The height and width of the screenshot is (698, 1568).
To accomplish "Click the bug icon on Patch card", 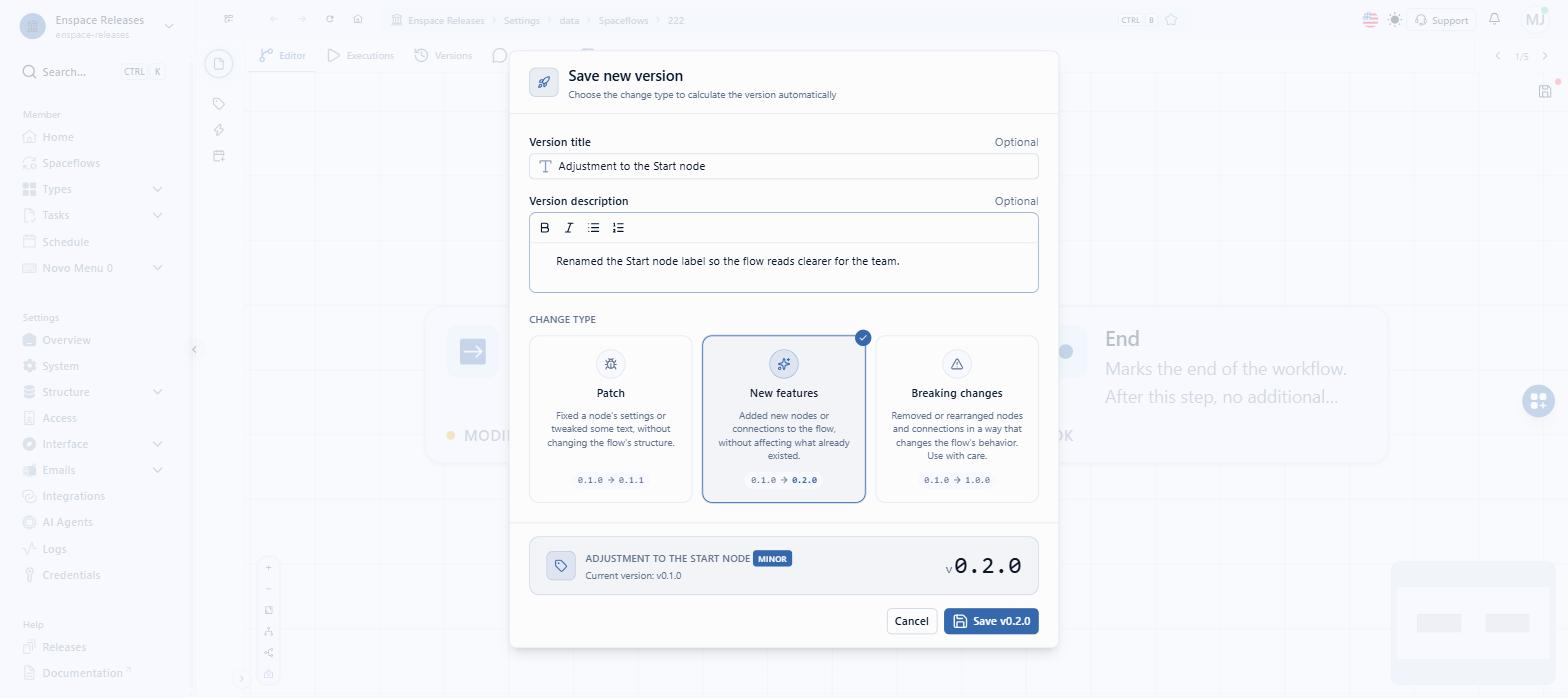I will [611, 364].
